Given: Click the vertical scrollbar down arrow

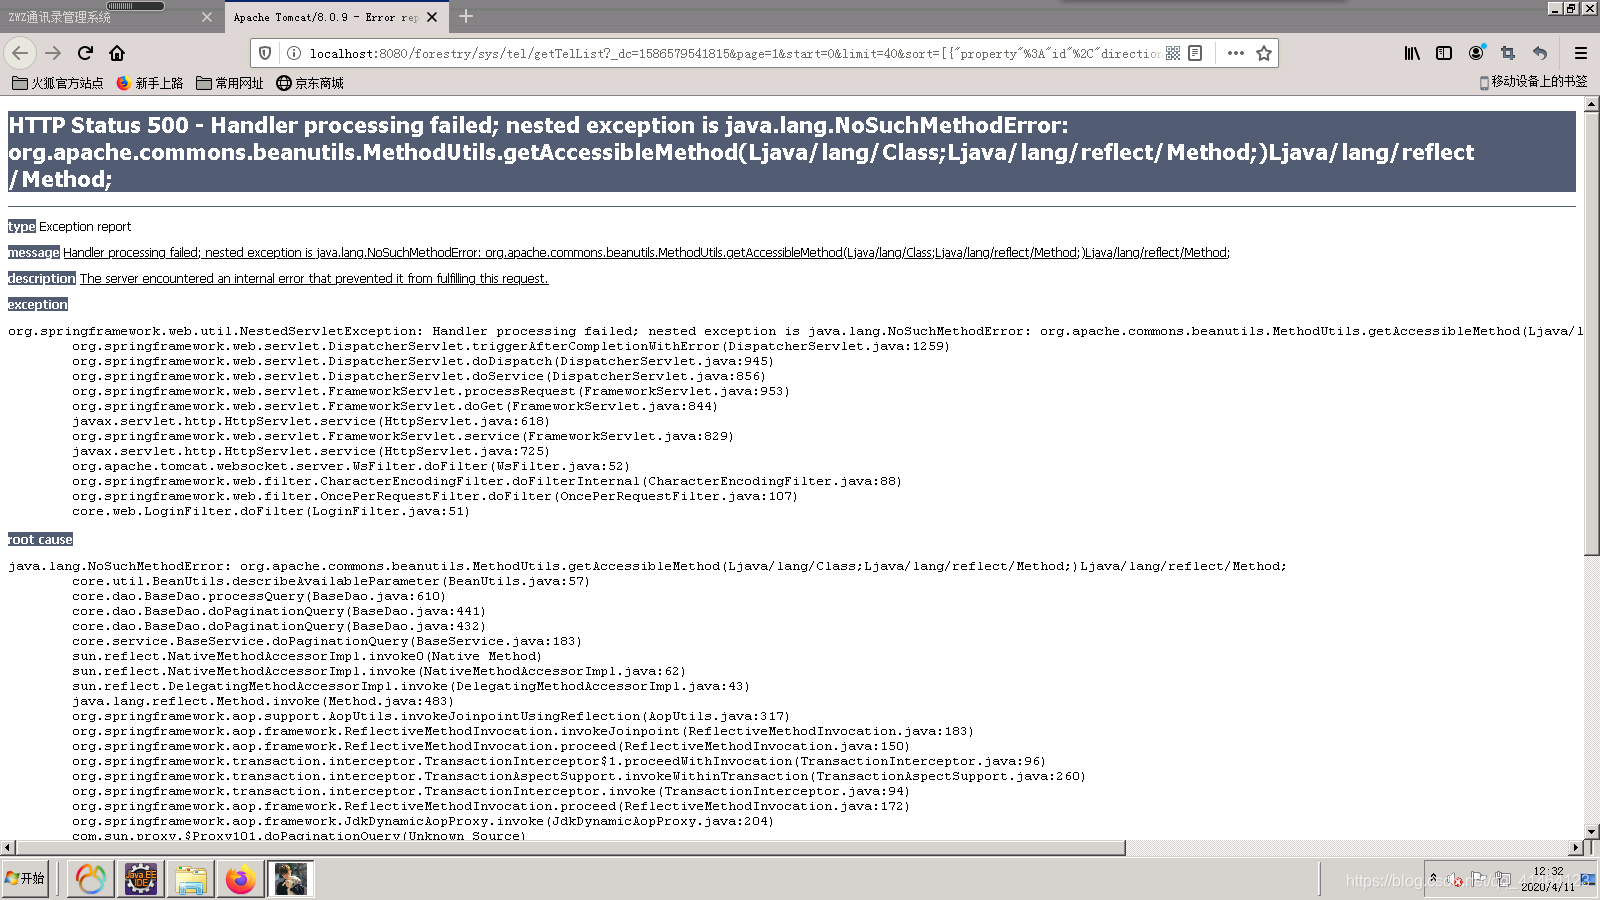Looking at the screenshot, I should click(x=1592, y=831).
